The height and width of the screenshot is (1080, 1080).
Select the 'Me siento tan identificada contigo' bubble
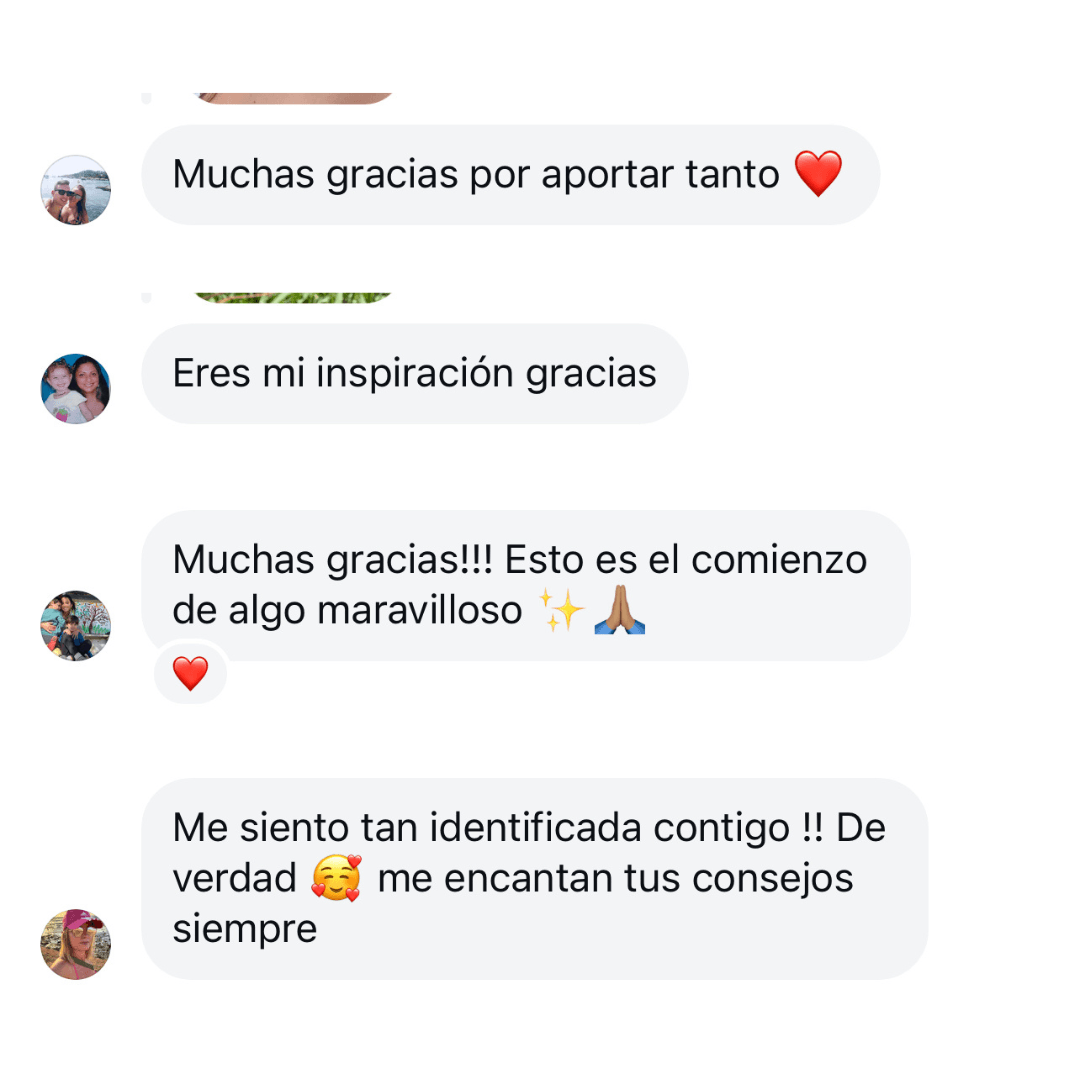(534, 879)
